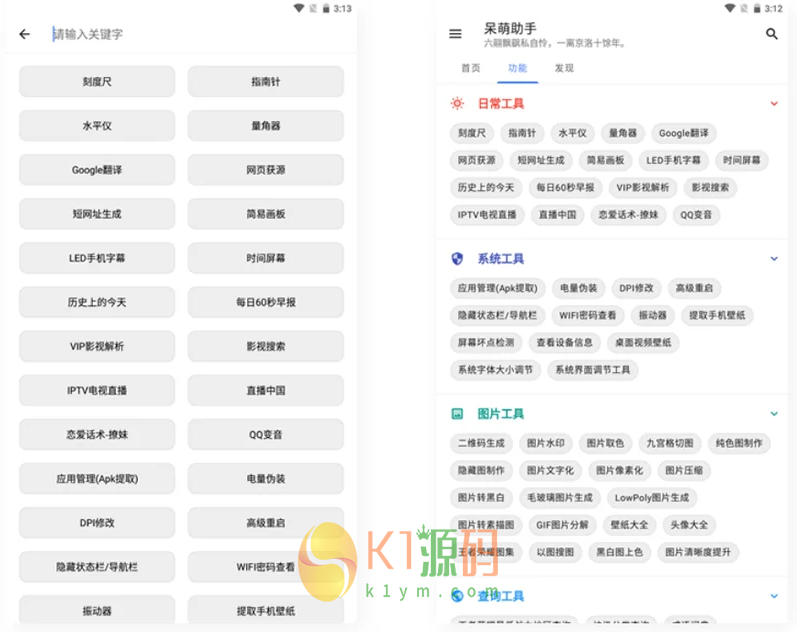Open the 图片清晰度提升 chip
Screen dimensions: 797x632
[698, 552]
